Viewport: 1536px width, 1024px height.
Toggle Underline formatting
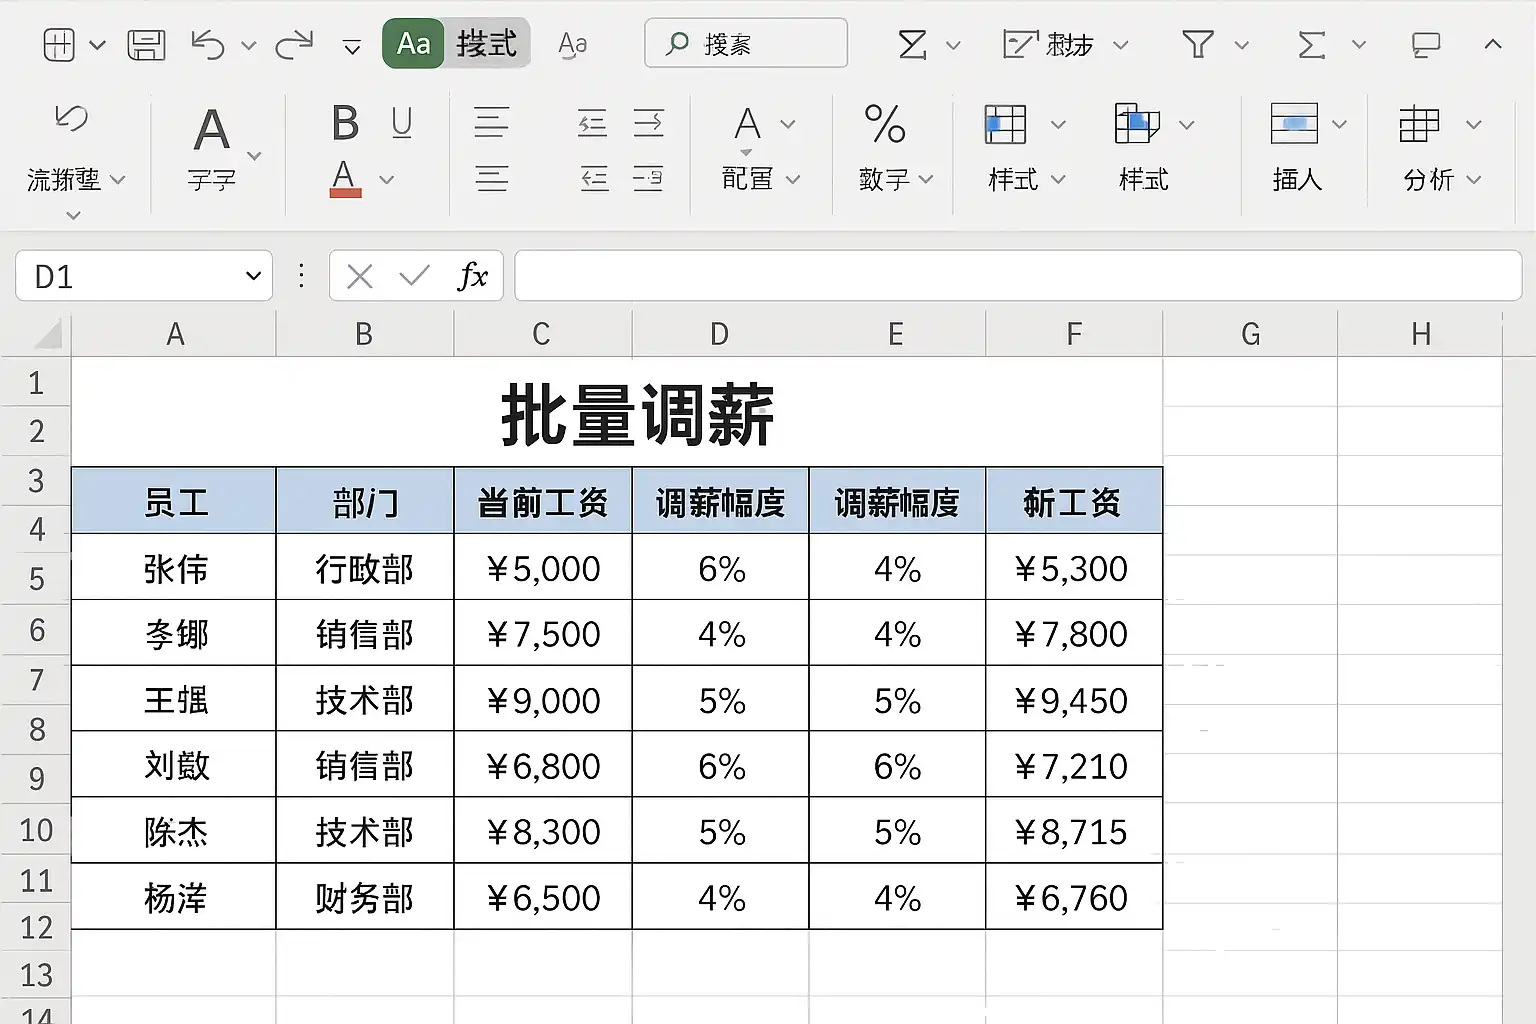(402, 123)
